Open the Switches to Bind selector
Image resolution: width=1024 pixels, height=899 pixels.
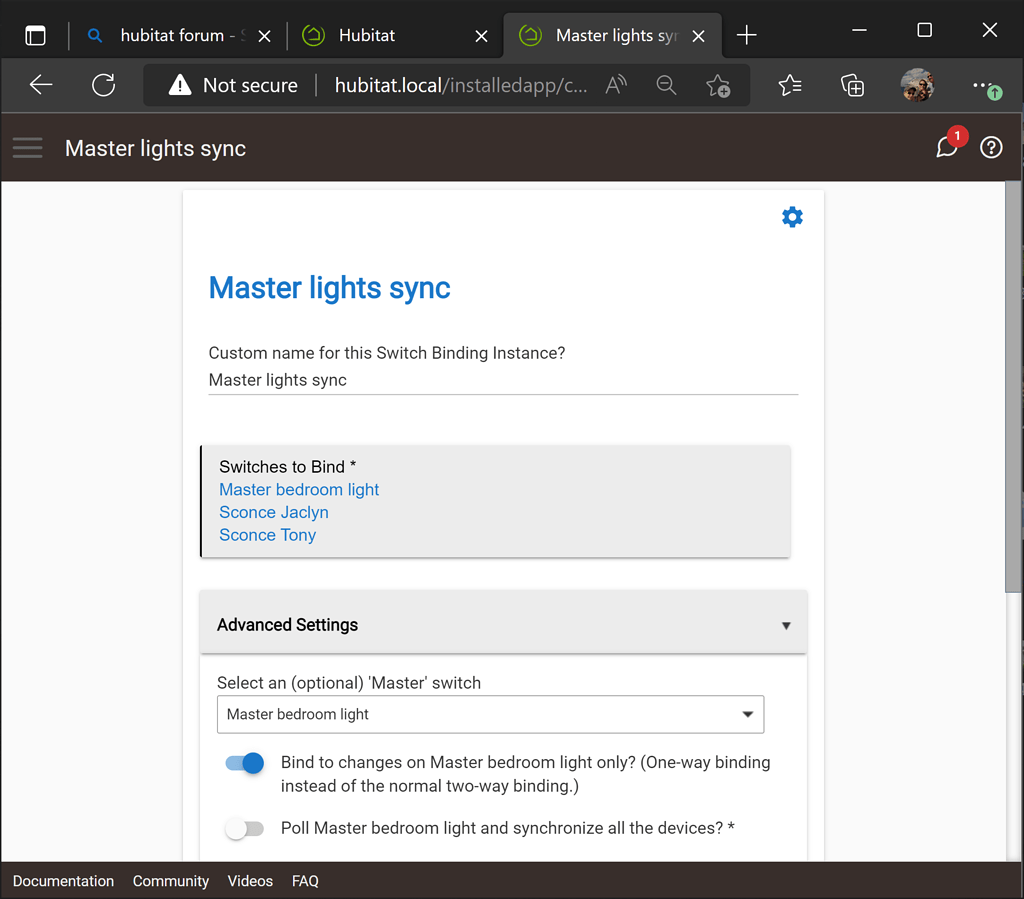[x=495, y=501]
